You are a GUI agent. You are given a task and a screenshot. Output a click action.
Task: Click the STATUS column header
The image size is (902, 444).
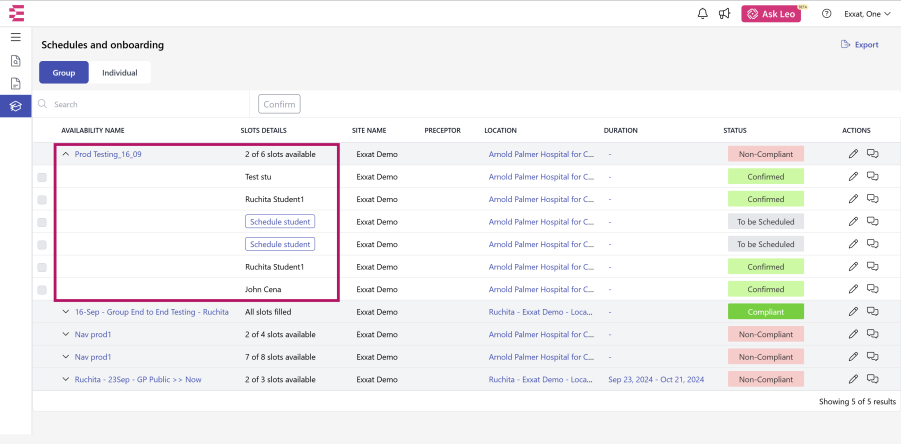735,131
